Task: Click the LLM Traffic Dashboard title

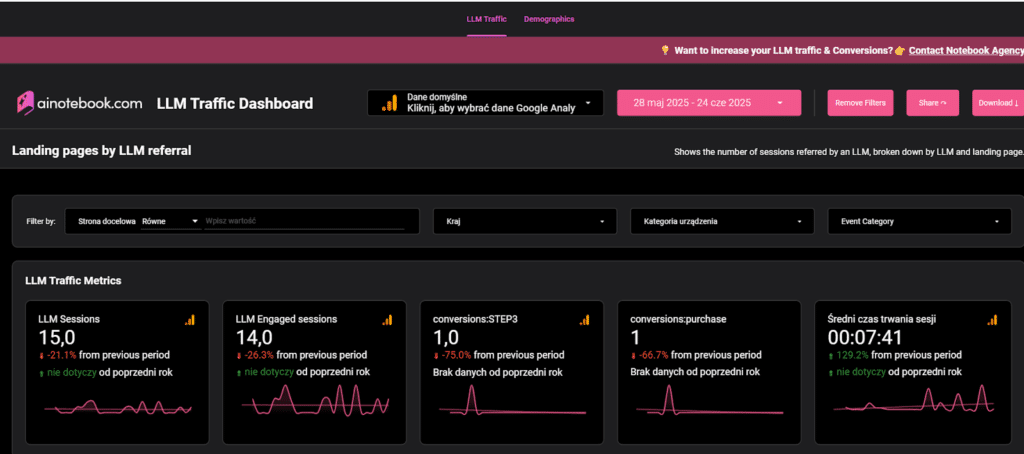Action: click(x=234, y=103)
